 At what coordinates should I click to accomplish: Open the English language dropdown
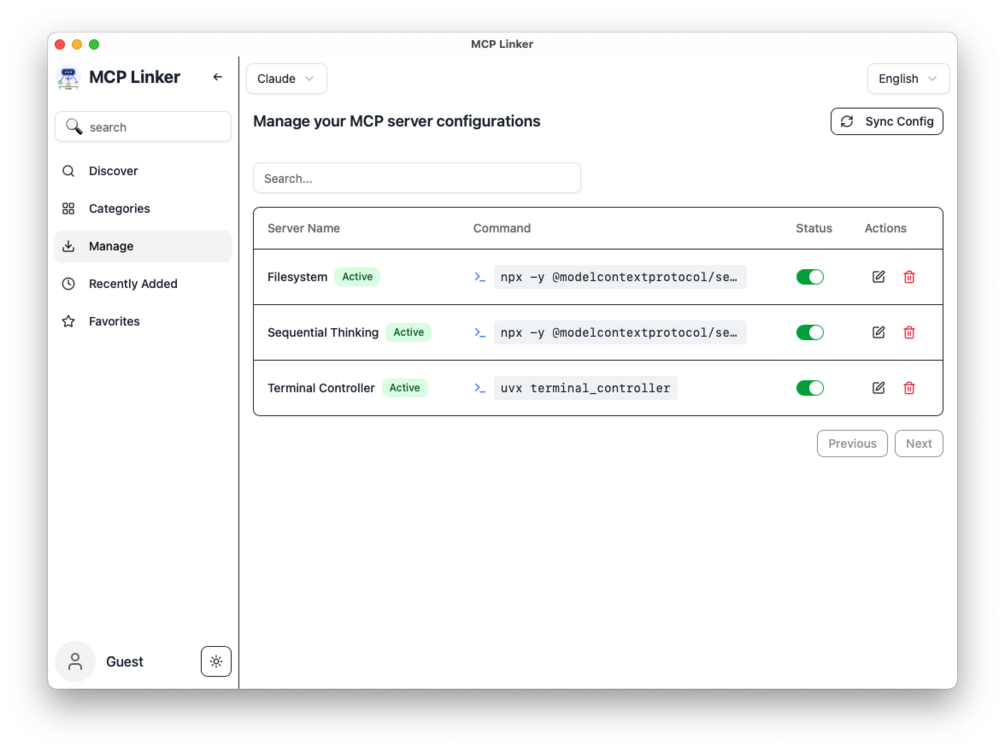[x=908, y=78]
